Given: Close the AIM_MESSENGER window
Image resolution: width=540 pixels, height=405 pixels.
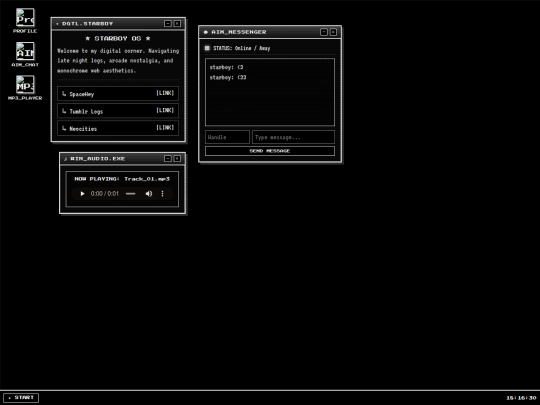Looking at the screenshot, I should (x=333, y=32).
